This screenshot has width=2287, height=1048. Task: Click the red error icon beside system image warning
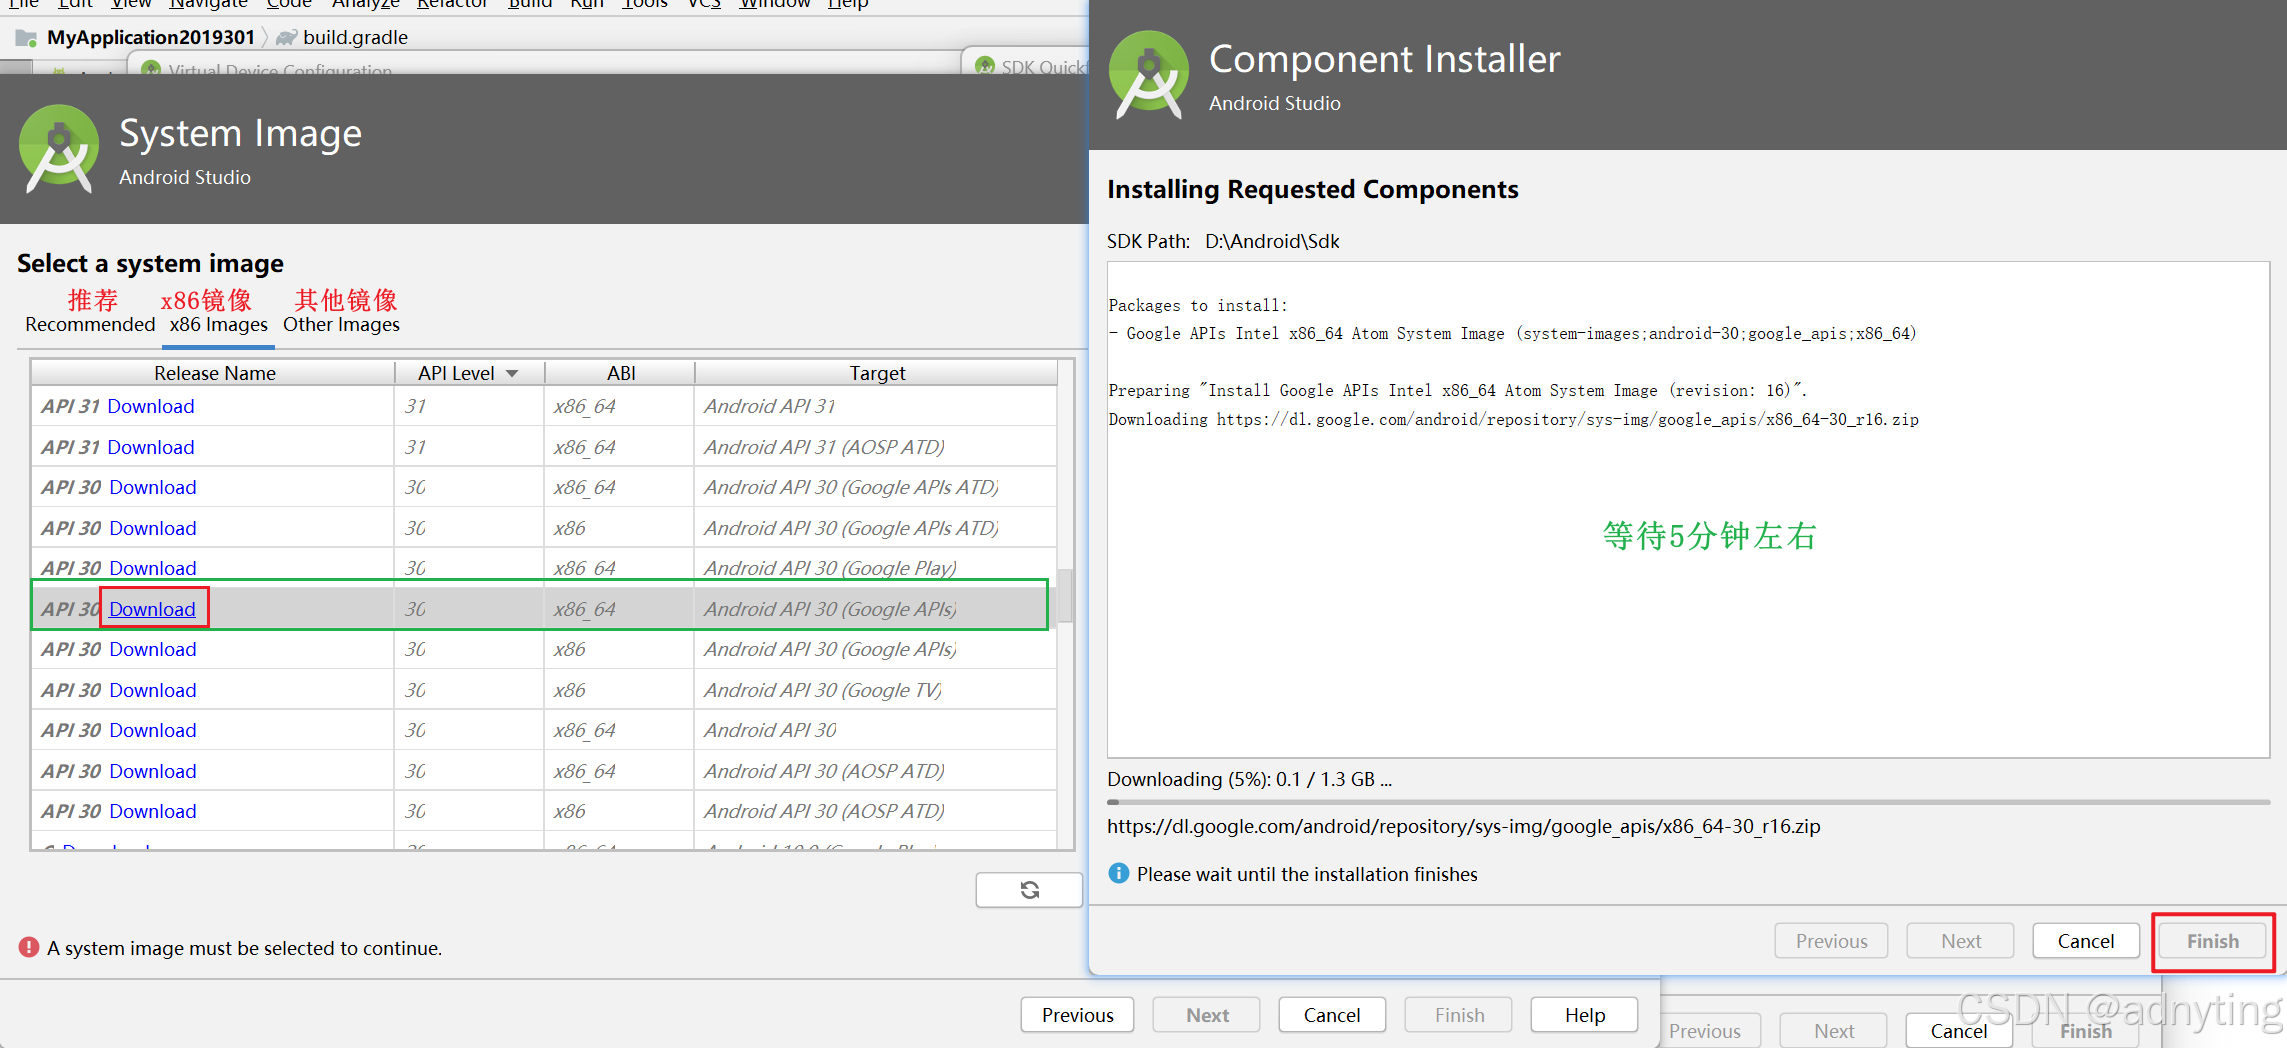pos(29,947)
